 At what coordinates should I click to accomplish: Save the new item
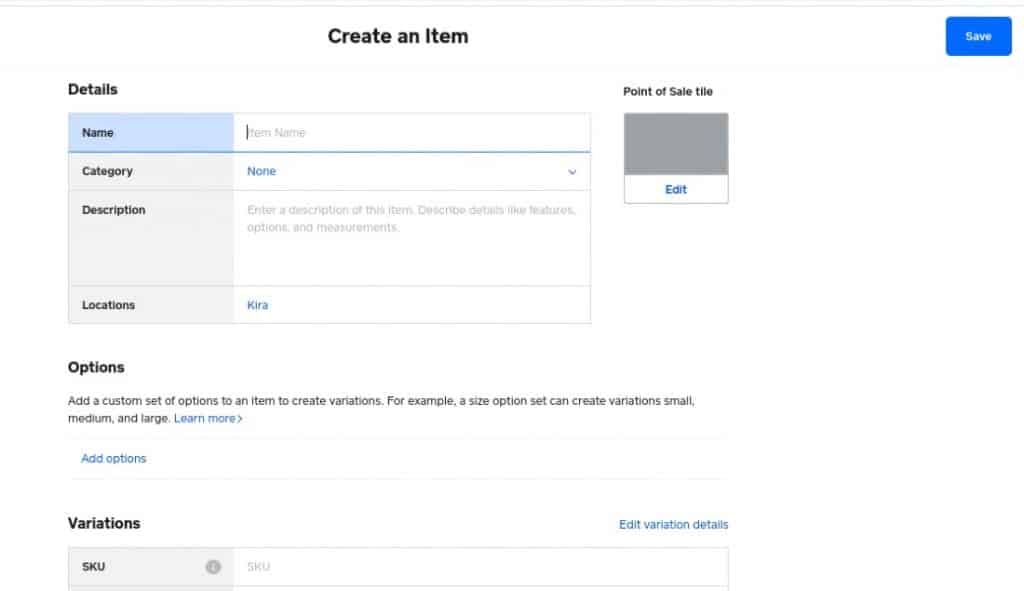click(978, 35)
